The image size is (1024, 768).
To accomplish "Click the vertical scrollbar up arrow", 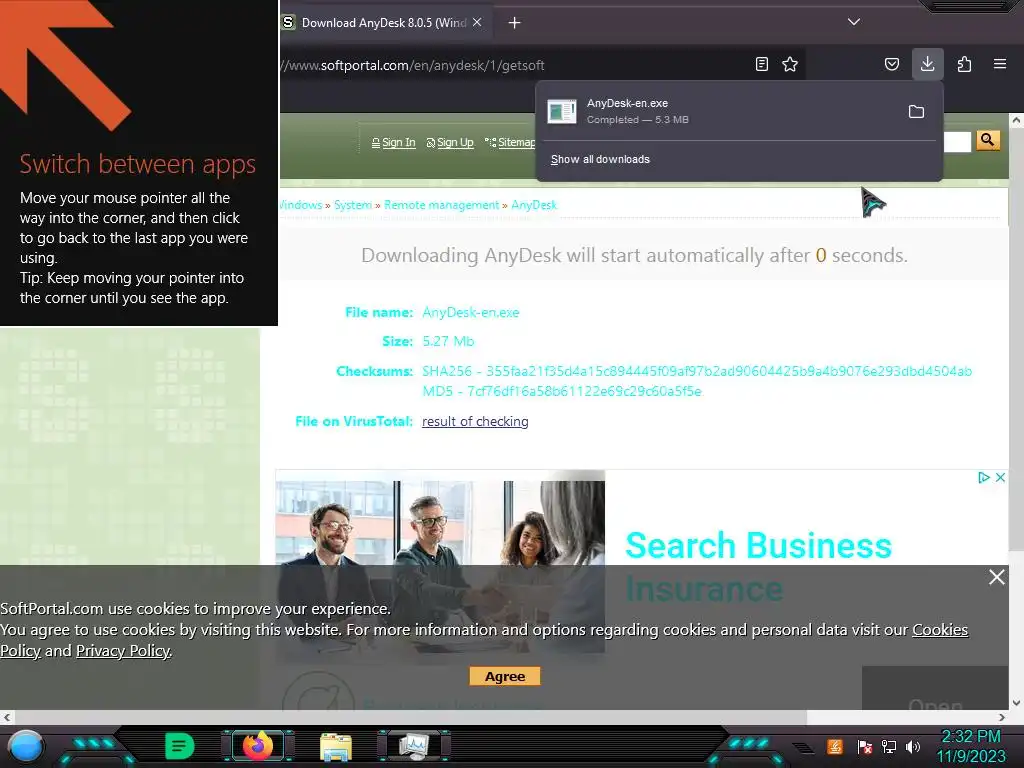I will (x=1016, y=121).
